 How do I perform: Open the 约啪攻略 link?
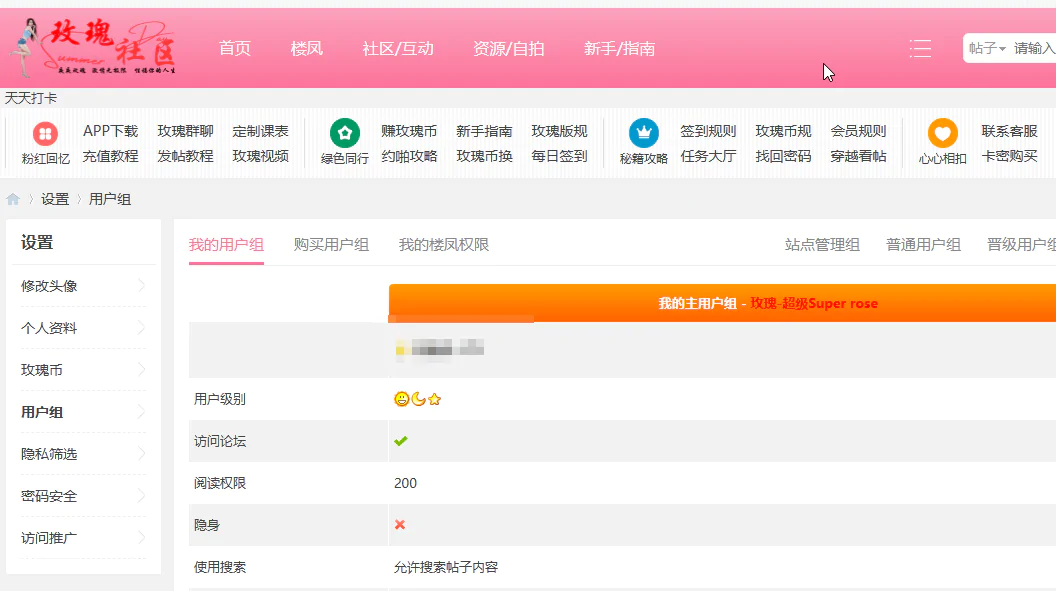click(409, 156)
